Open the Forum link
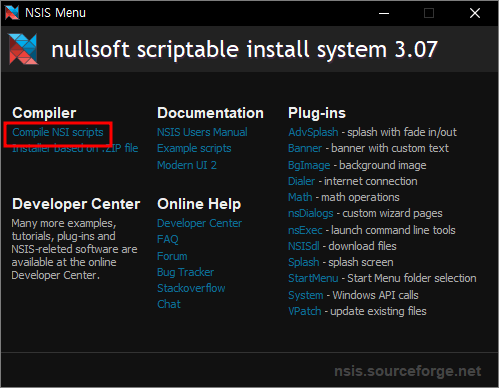Viewport: 499px width, 388px height. point(172,256)
